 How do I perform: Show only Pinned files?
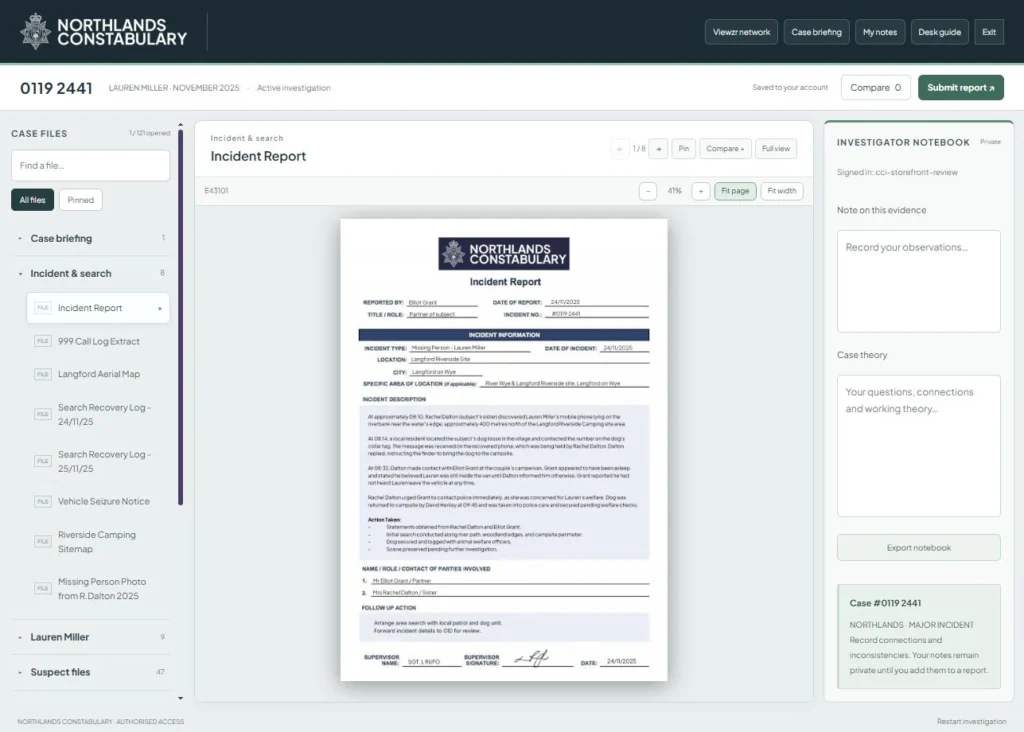(x=80, y=200)
